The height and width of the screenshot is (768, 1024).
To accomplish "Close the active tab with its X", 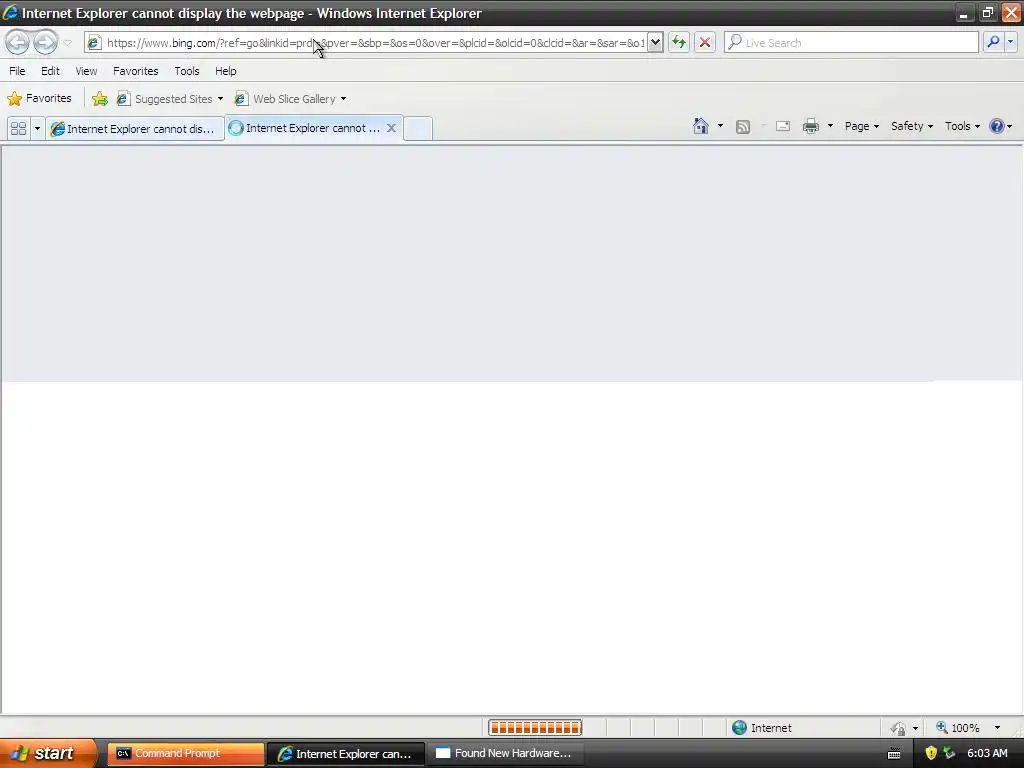I will [391, 128].
